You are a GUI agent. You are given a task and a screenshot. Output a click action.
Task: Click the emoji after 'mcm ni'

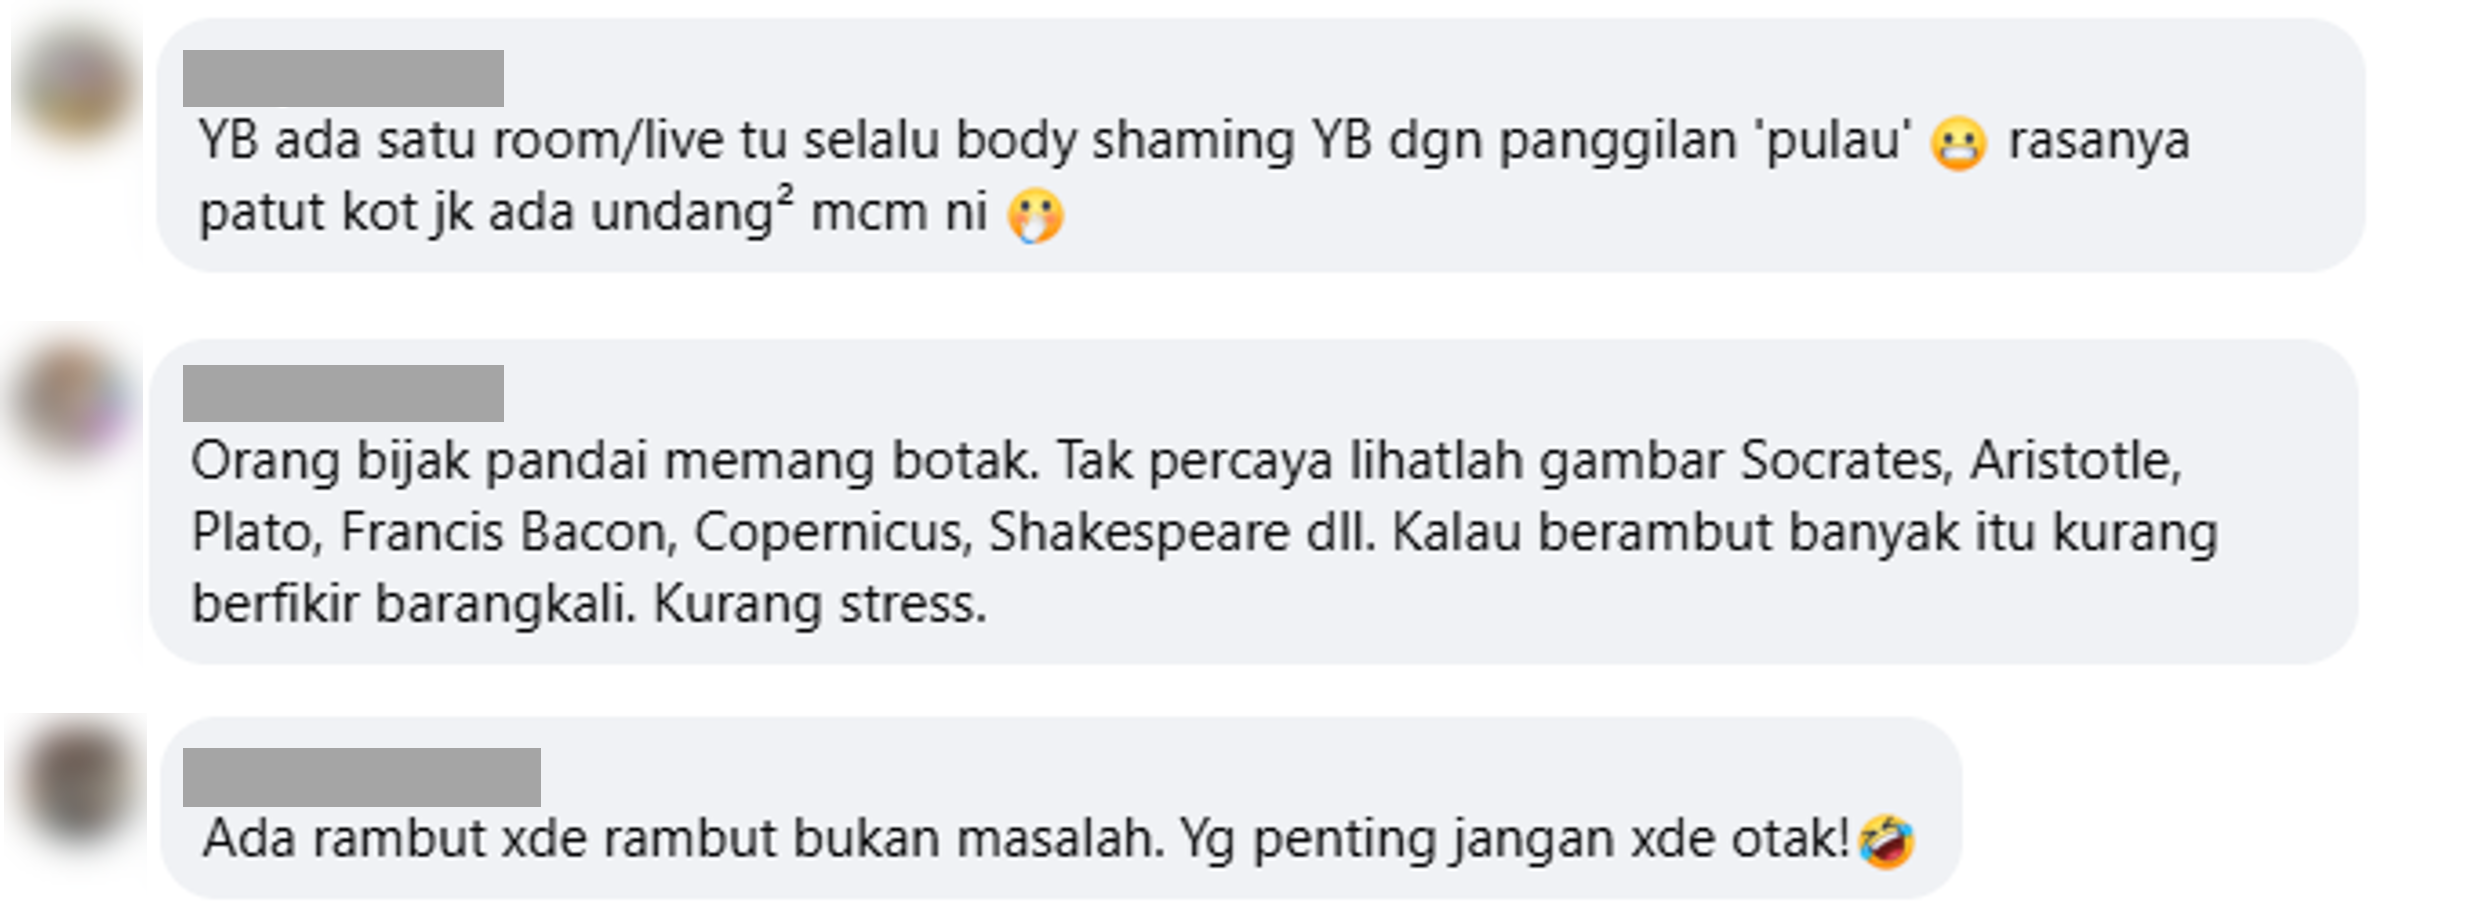pos(1036,216)
